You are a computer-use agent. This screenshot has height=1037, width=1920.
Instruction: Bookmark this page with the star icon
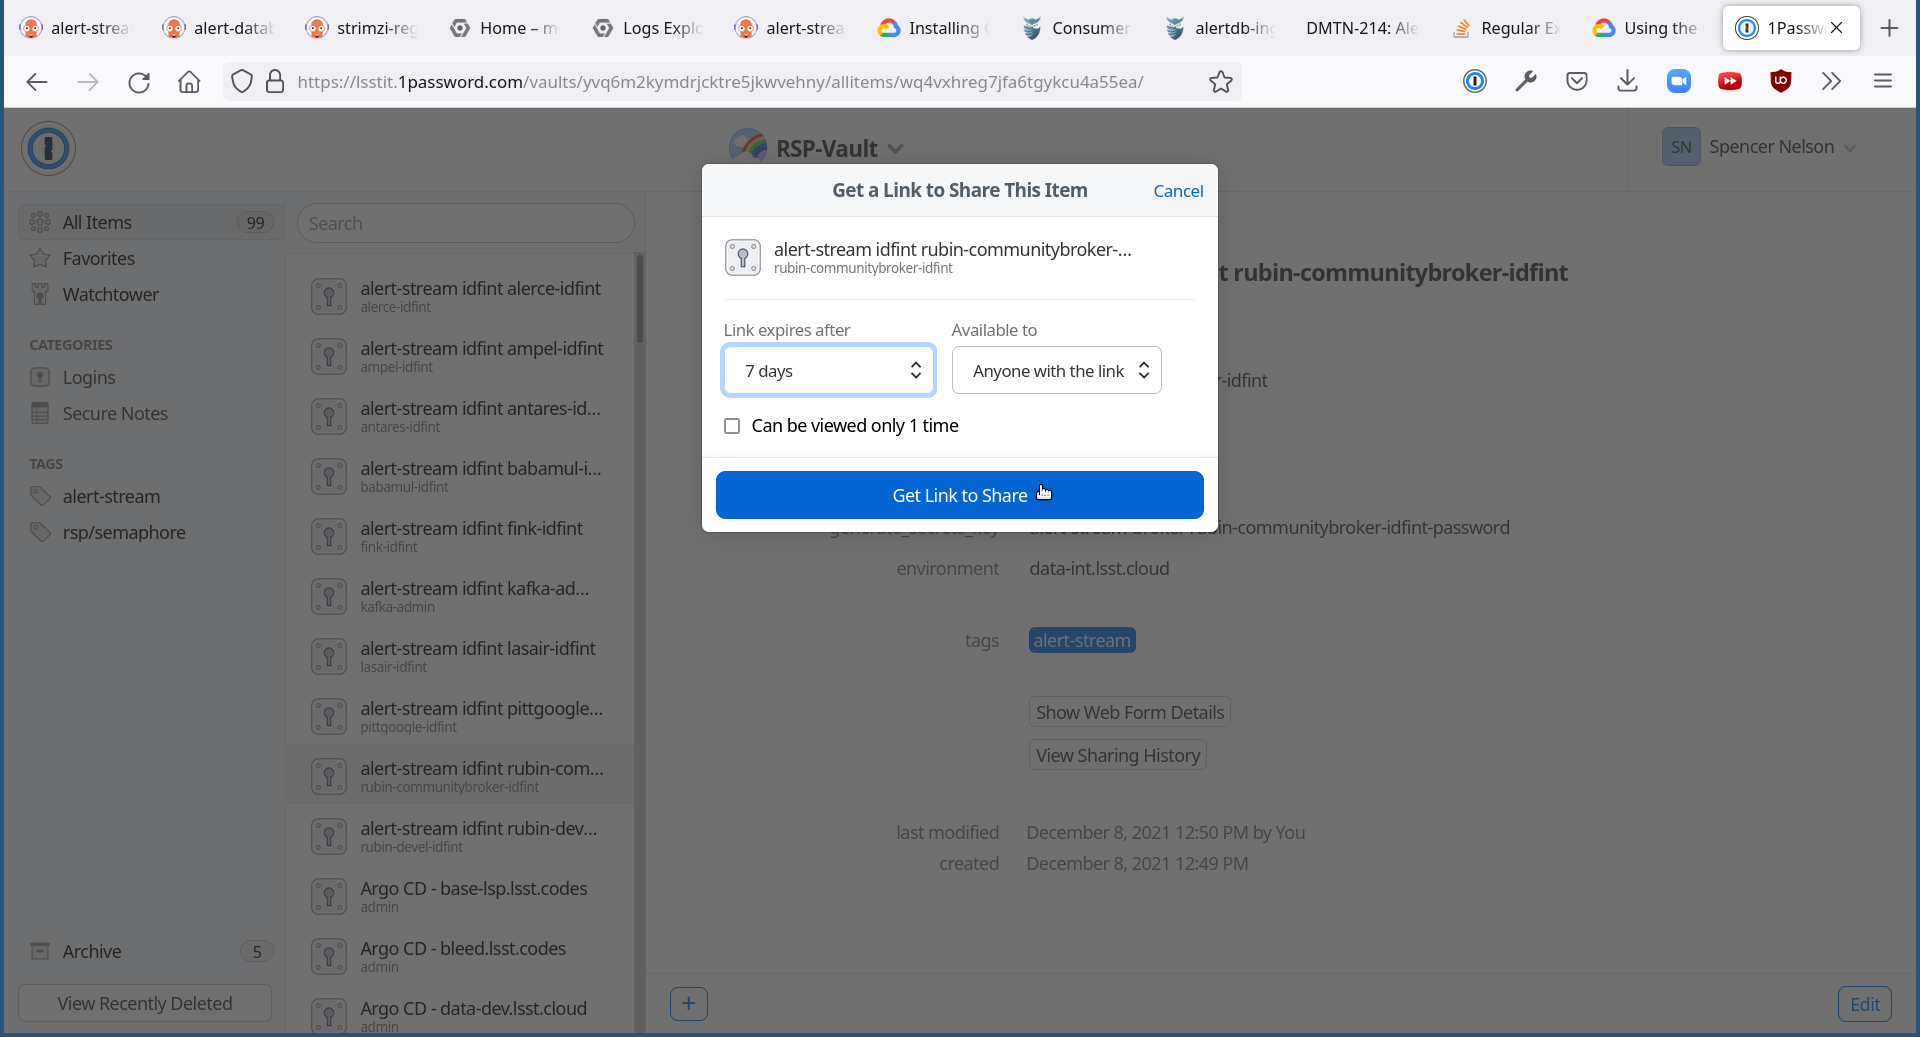pos(1220,82)
